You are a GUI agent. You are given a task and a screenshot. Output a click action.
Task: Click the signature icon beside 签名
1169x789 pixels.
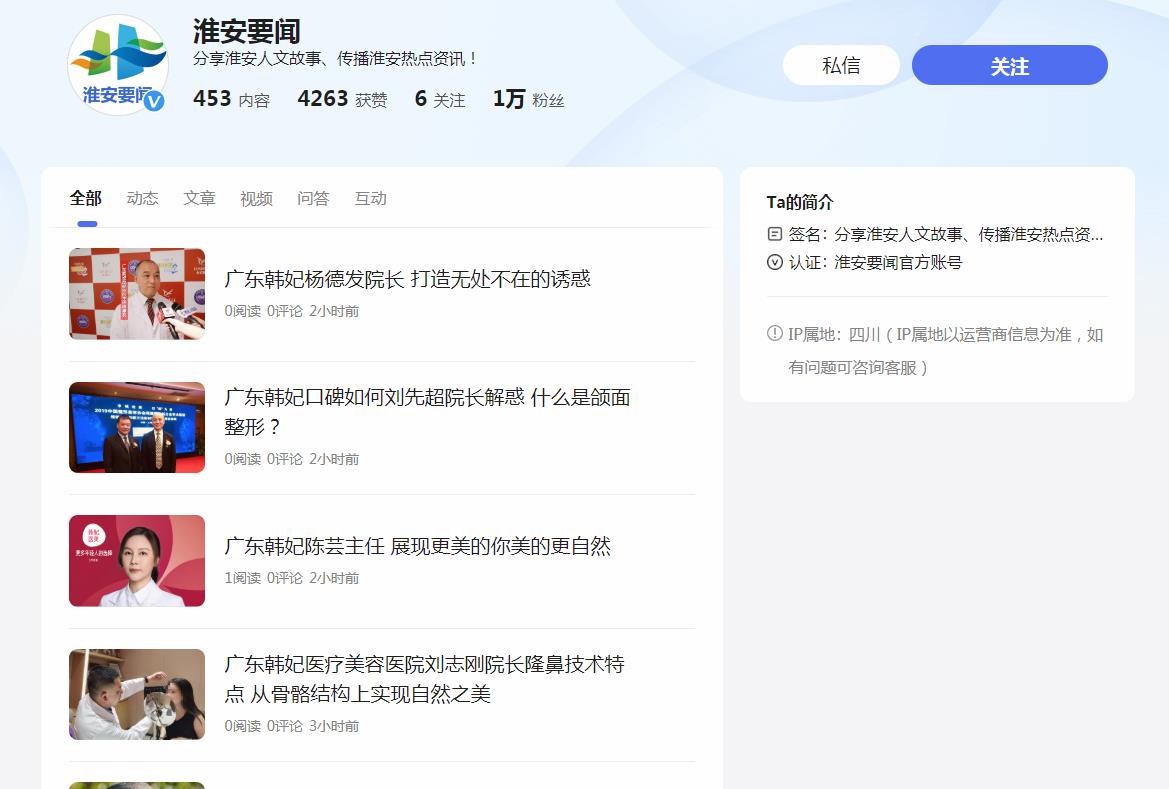coord(775,234)
